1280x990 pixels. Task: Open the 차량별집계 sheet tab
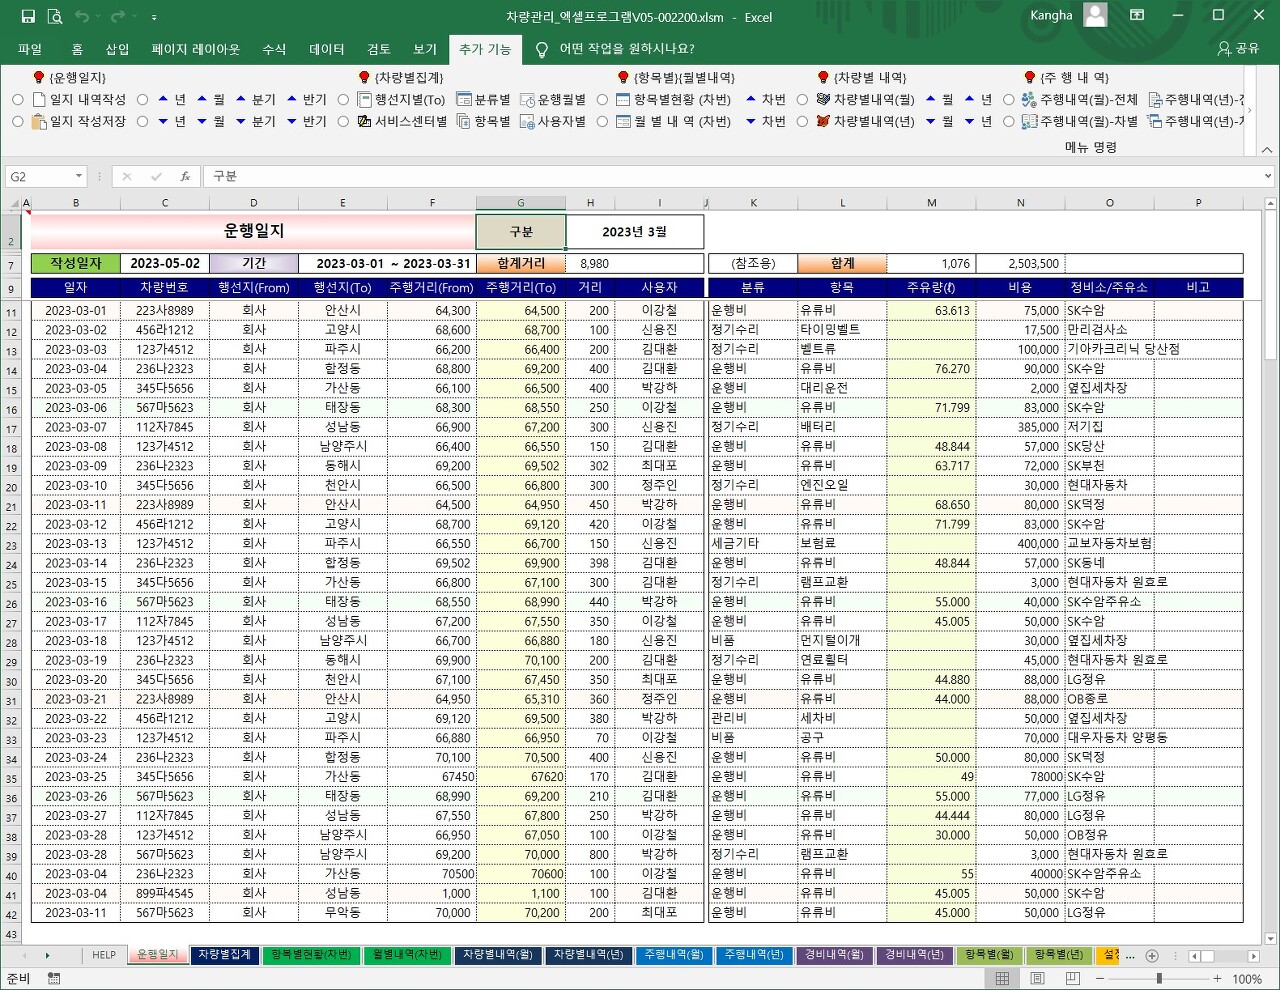click(224, 955)
